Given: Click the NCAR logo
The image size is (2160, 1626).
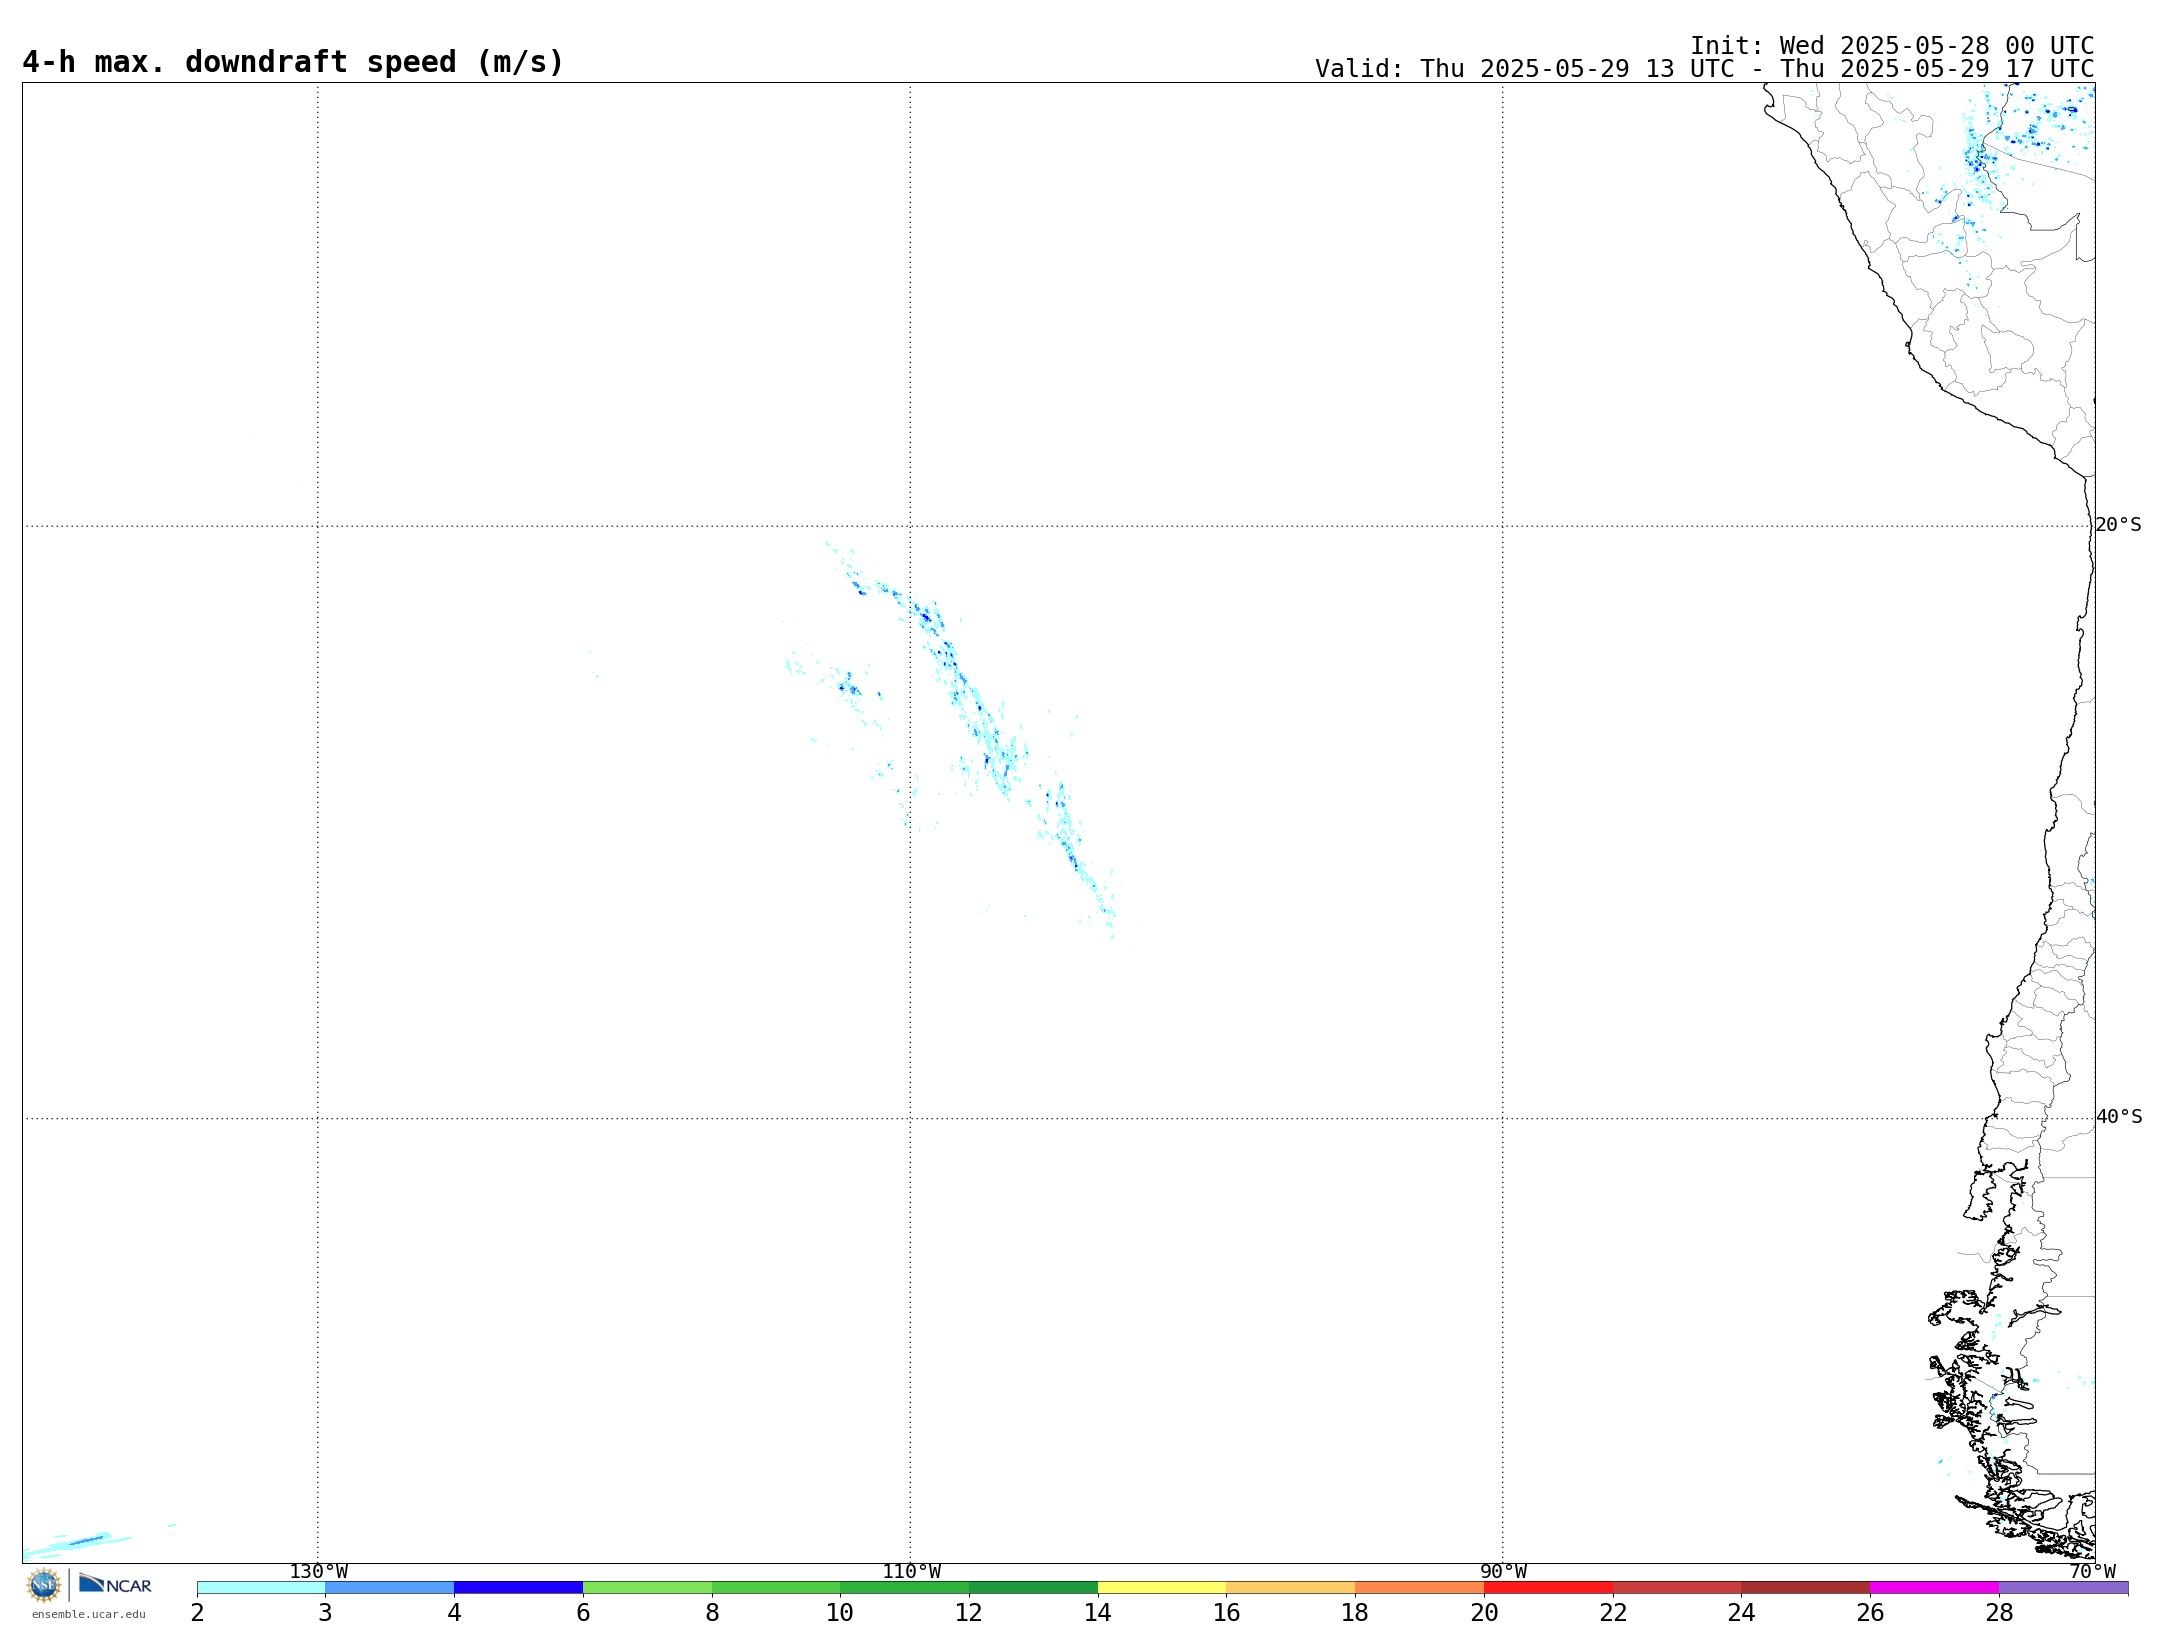Looking at the screenshot, I should pyautogui.click(x=115, y=1584).
